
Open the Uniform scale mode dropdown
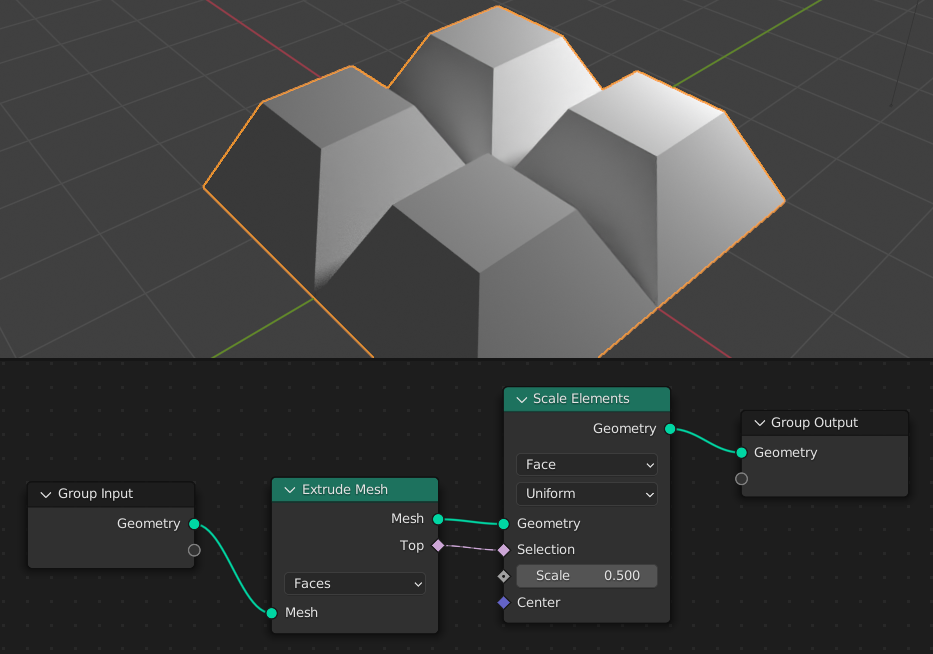(587, 494)
